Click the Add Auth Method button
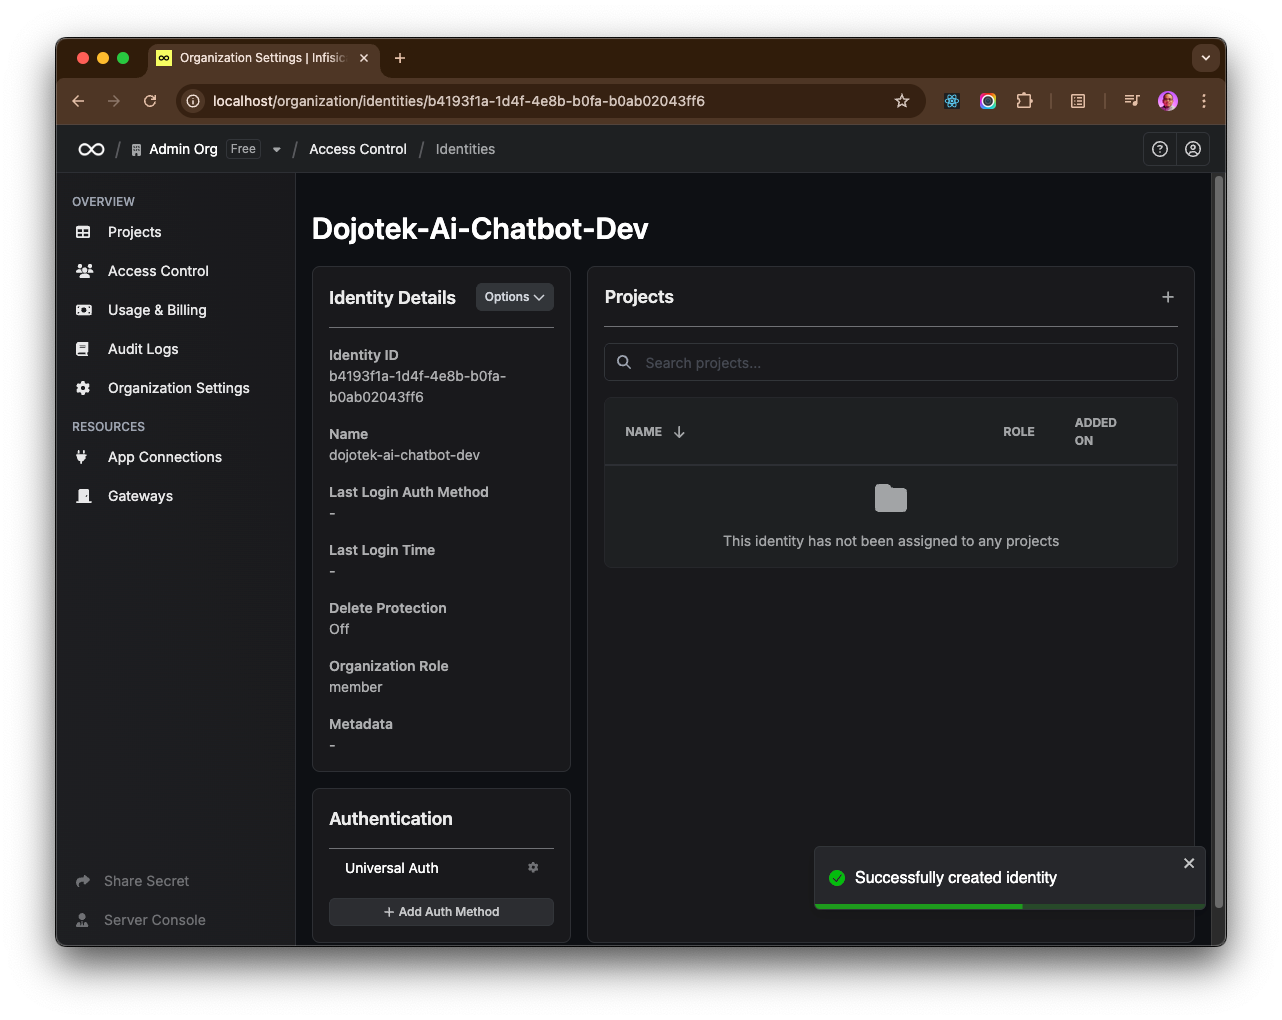The image size is (1282, 1020). pos(441,912)
